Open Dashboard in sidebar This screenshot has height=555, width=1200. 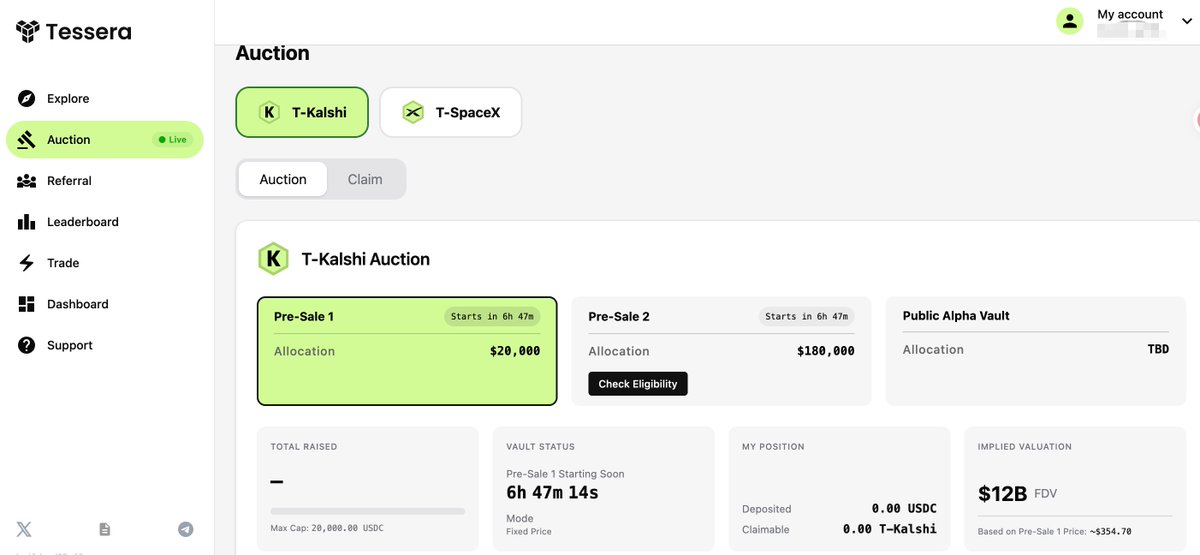[x=105, y=304]
